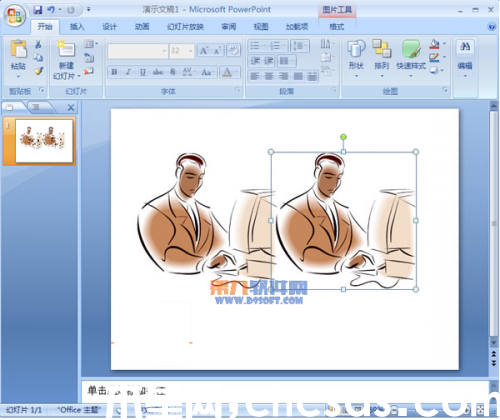Align text to the right
500x420 pixels.
pos(283,76)
